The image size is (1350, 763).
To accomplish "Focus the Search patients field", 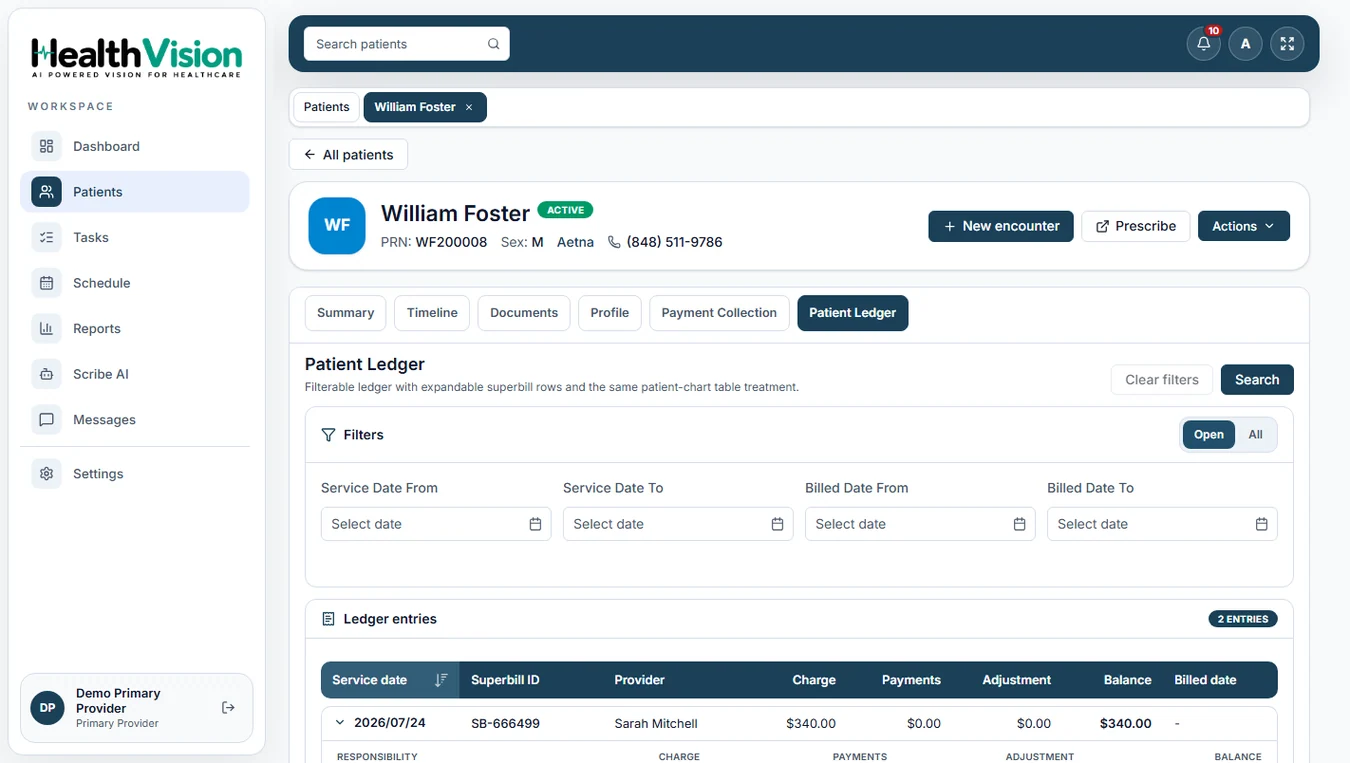I will (407, 44).
